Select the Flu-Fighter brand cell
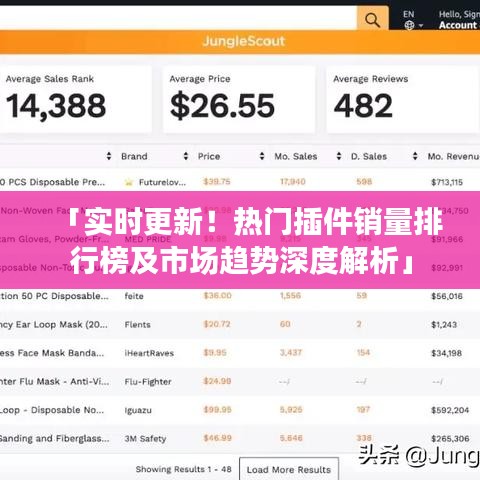Viewport: 480px width, 480px height. tap(148, 382)
